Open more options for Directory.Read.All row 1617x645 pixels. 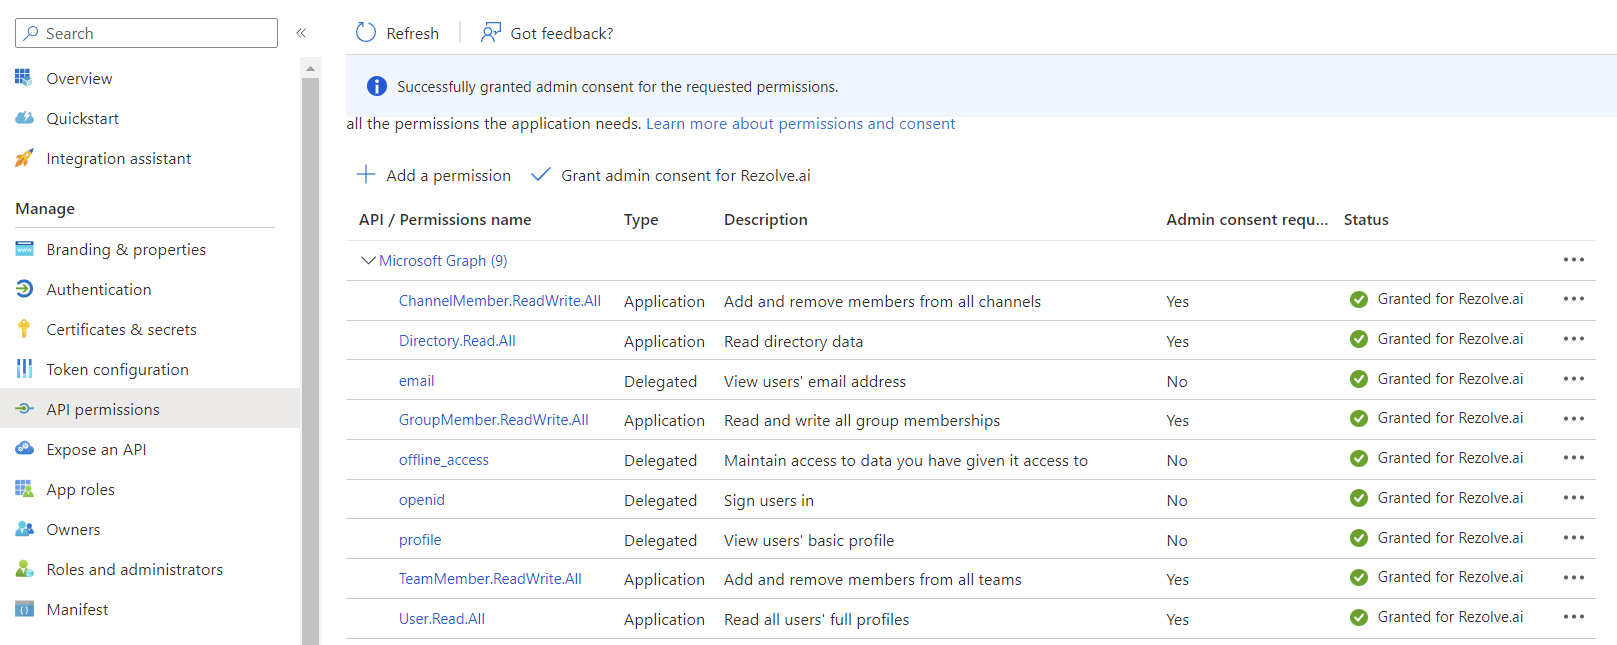[1573, 339]
